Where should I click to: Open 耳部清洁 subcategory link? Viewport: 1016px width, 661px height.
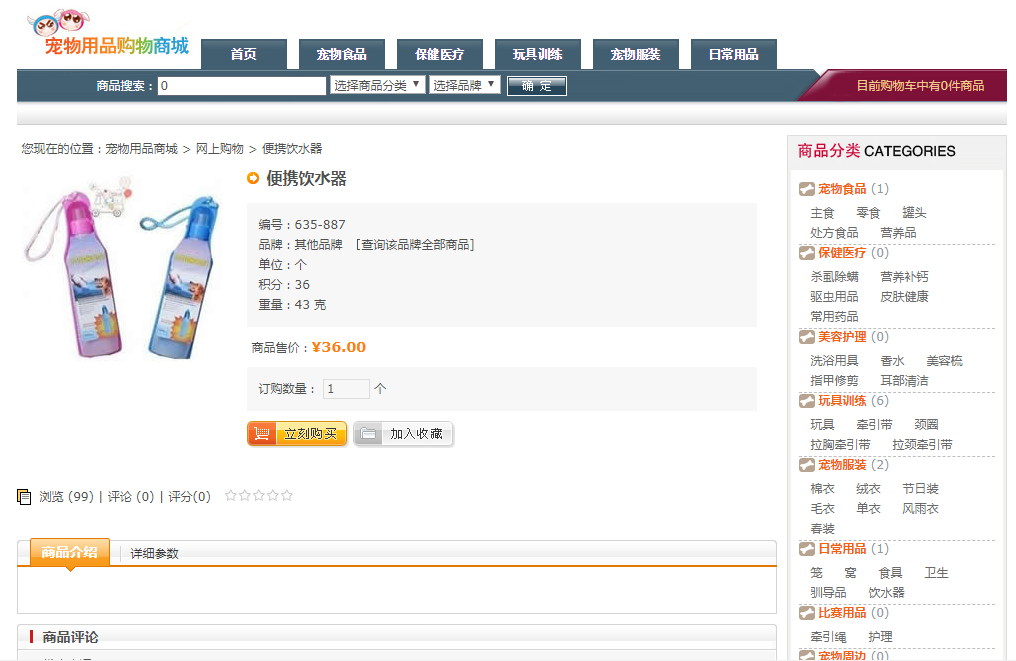[x=905, y=381]
